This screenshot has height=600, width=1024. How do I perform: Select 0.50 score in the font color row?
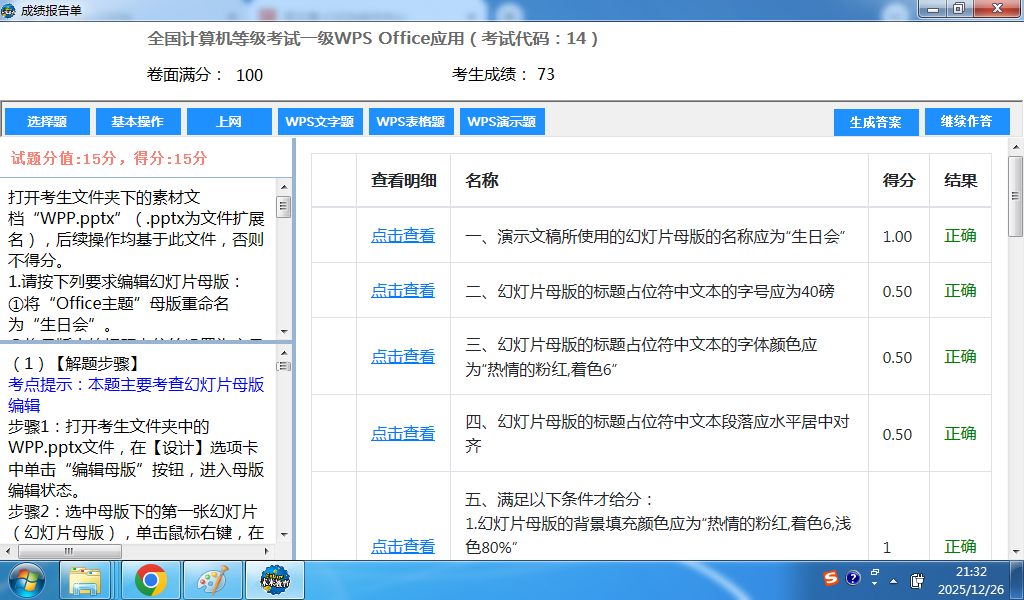[x=897, y=357]
